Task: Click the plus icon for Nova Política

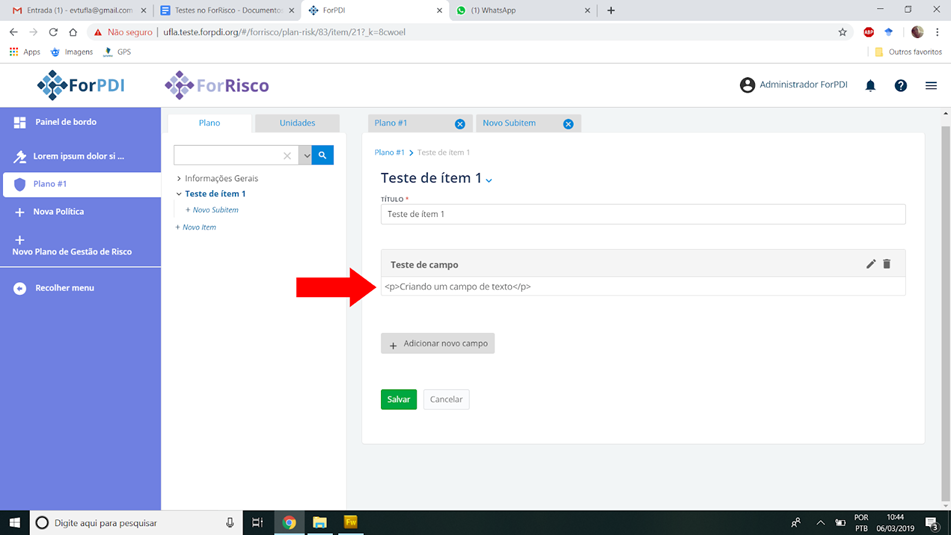Action: 19,212
